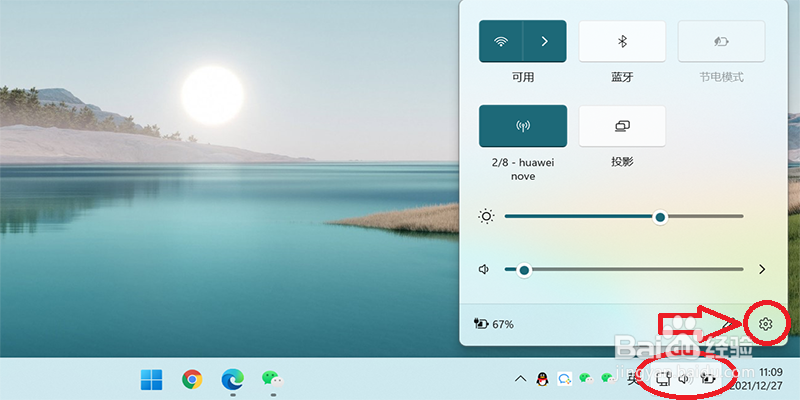Click the 节电模式 label text
Screen dimensions: 800x400
(x=721, y=78)
